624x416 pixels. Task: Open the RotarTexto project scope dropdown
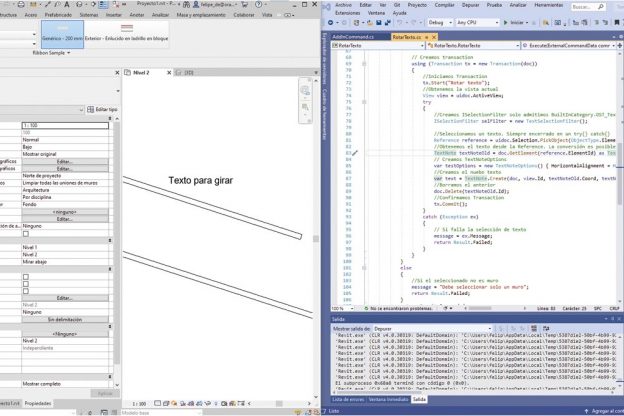(378, 45)
